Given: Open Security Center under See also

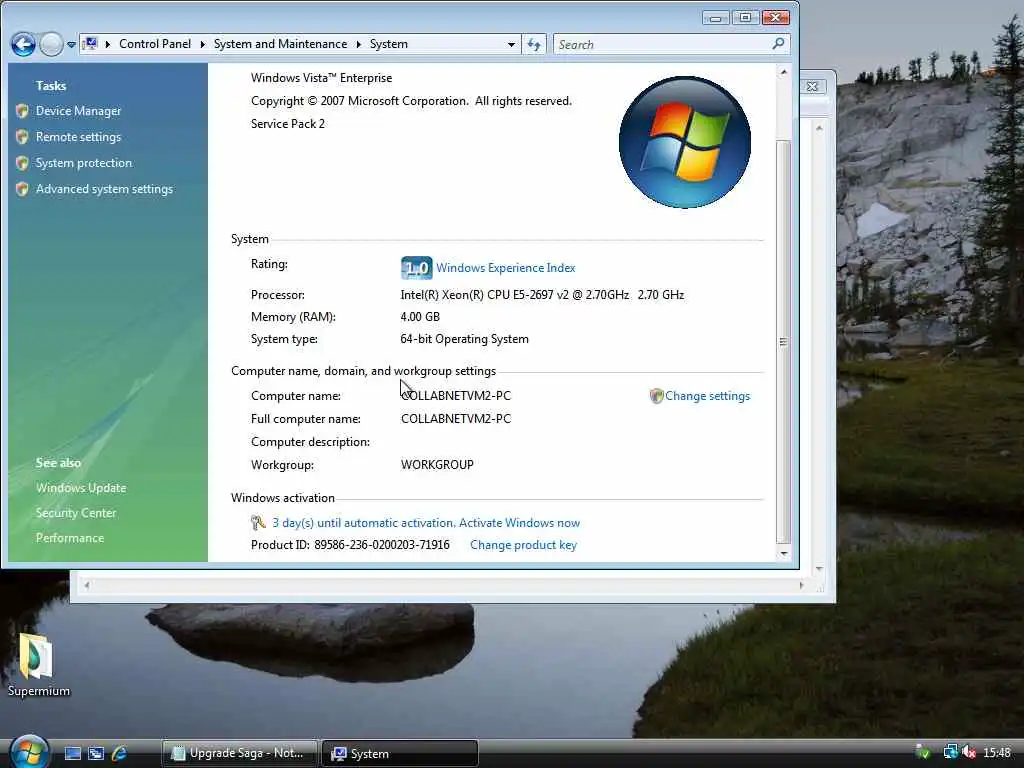Looking at the screenshot, I should (76, 513).
